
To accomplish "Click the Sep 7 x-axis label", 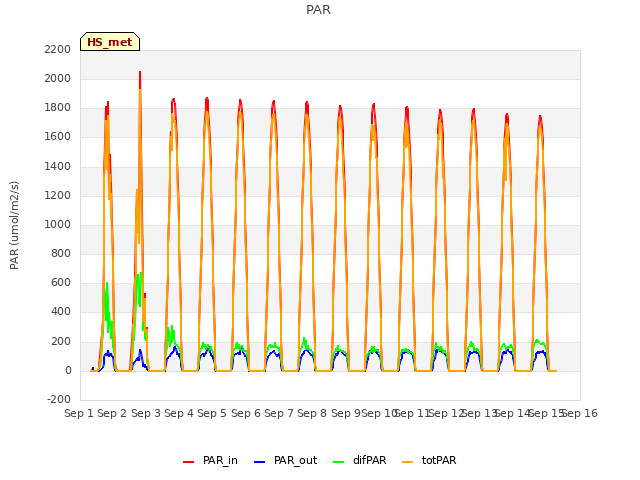I will pyautogui.click(x=279, y=413).
